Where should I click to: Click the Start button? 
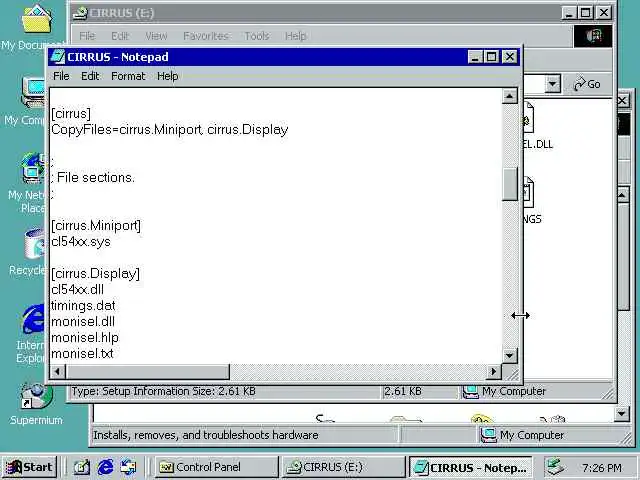tap(29, 467)
